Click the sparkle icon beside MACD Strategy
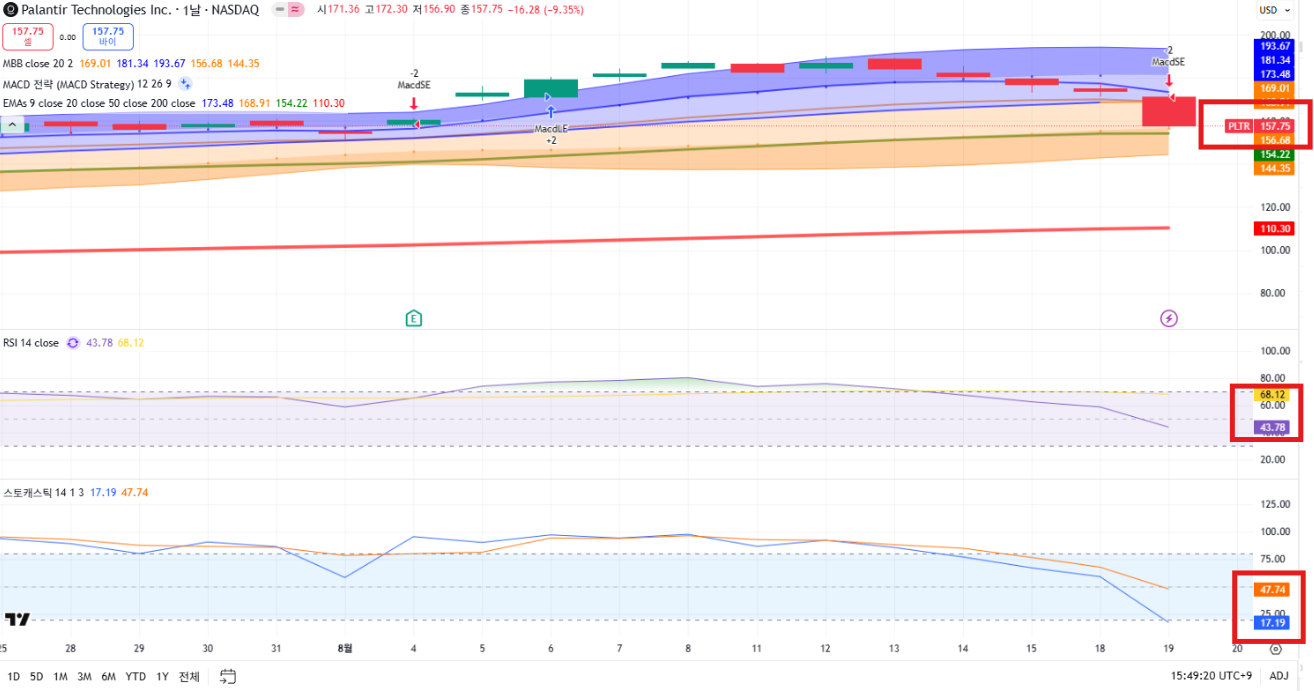Viewport: 1314px width, 691px height. coord(185,84)
